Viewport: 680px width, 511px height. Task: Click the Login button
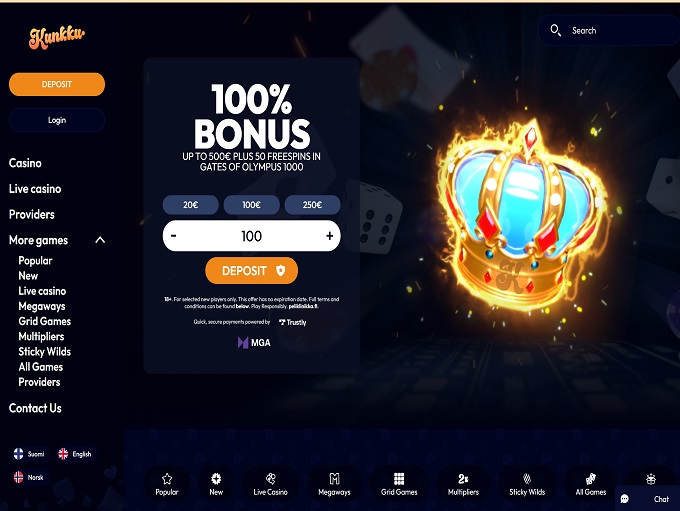(x=57, y=120)
